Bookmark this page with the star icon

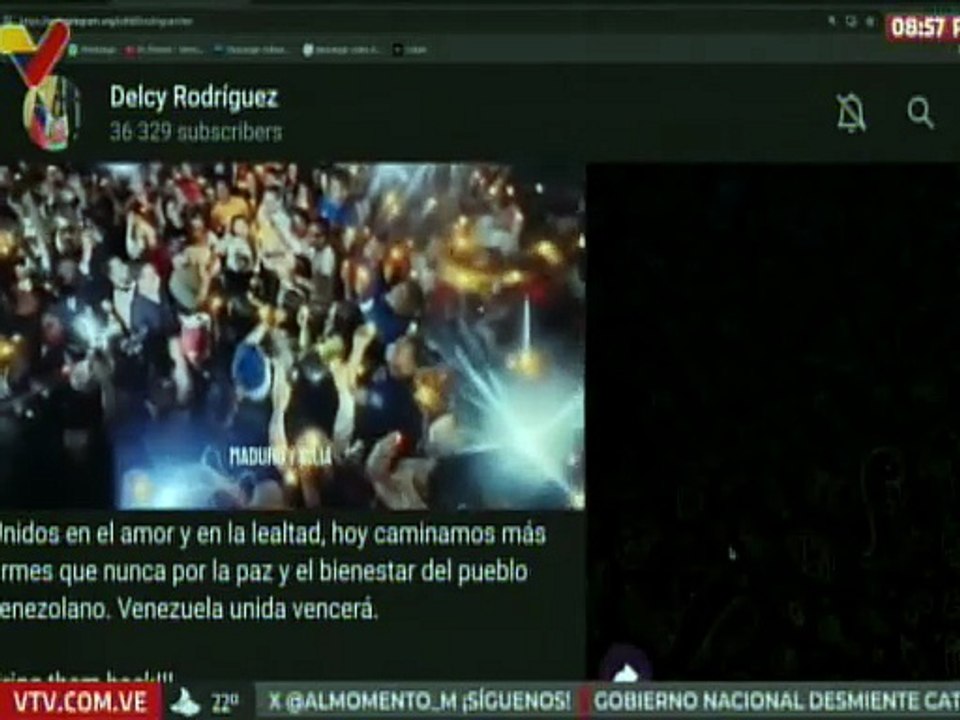pos(870,21)
